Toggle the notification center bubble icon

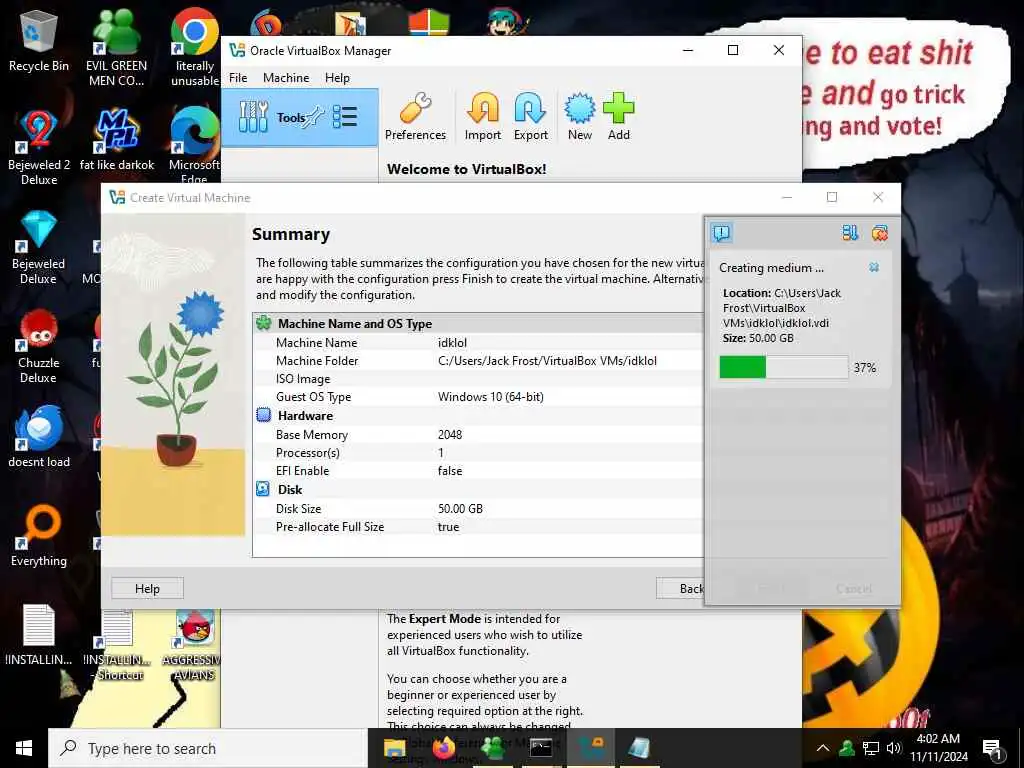coord(722,233)
